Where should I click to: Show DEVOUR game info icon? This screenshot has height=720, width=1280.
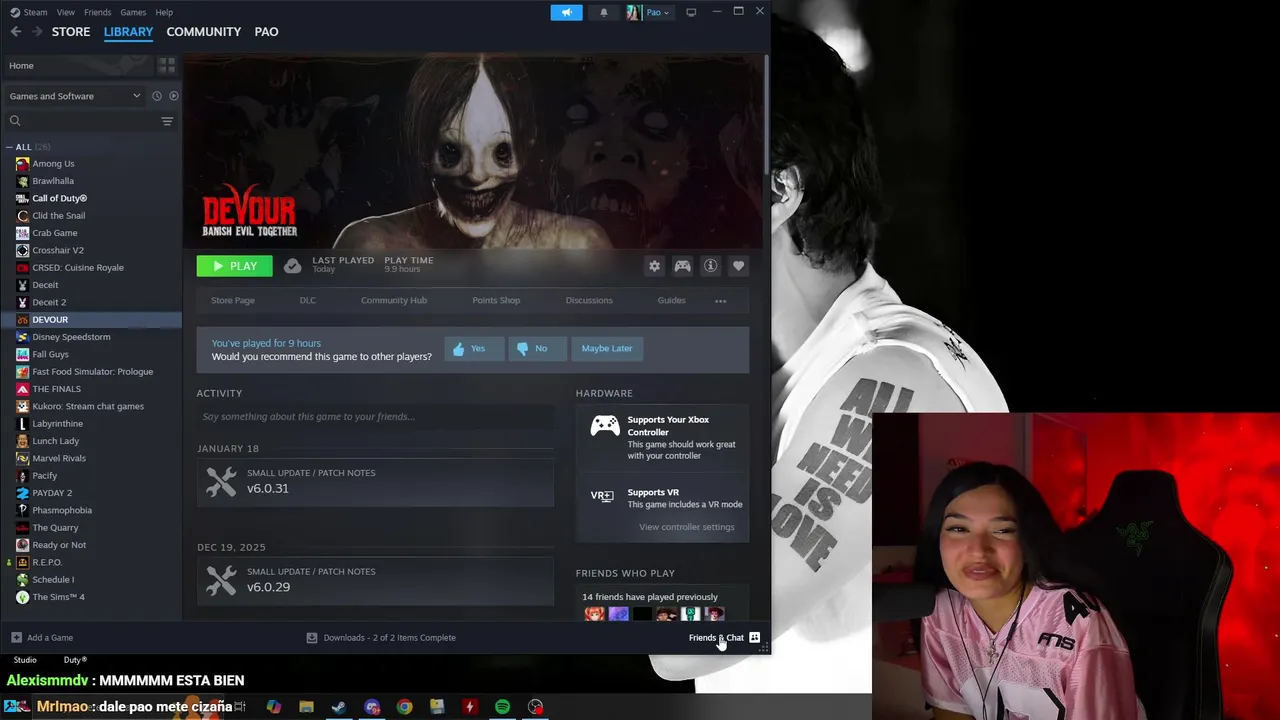tap(710, 266)
